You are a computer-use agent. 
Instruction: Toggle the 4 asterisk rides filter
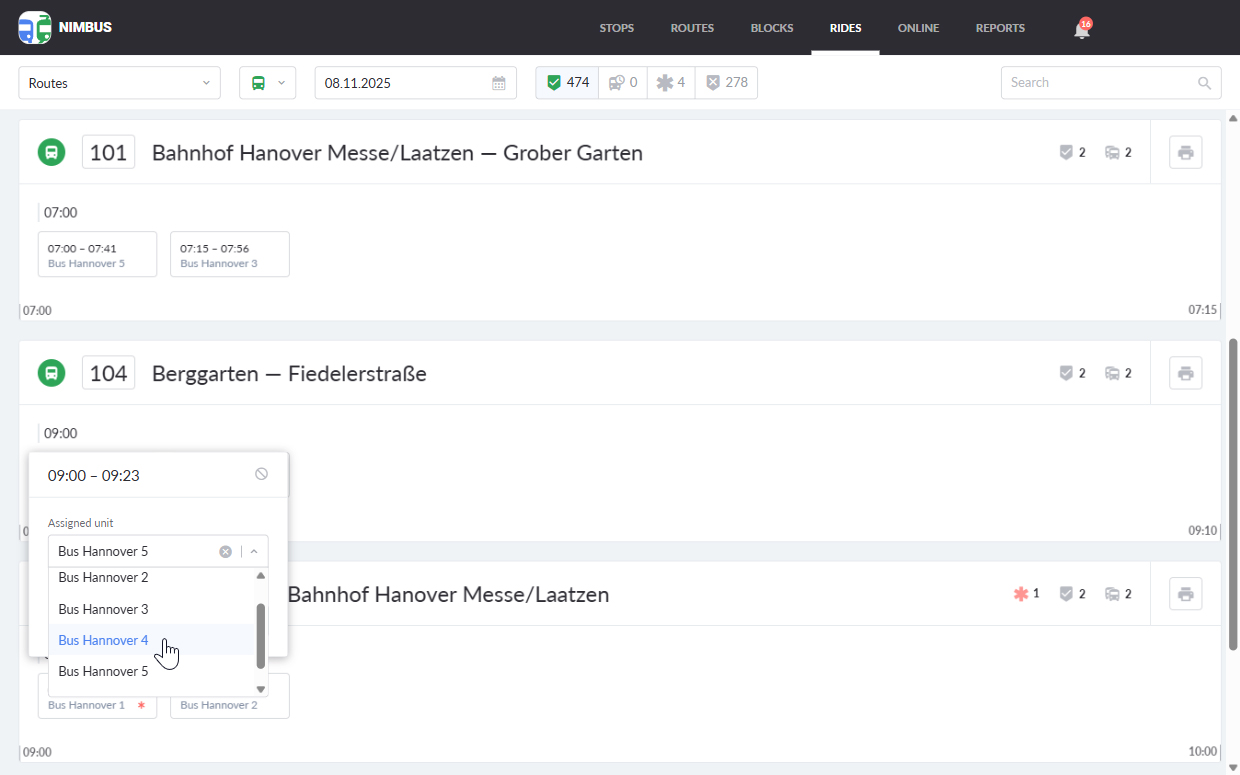tap(671, 83)
